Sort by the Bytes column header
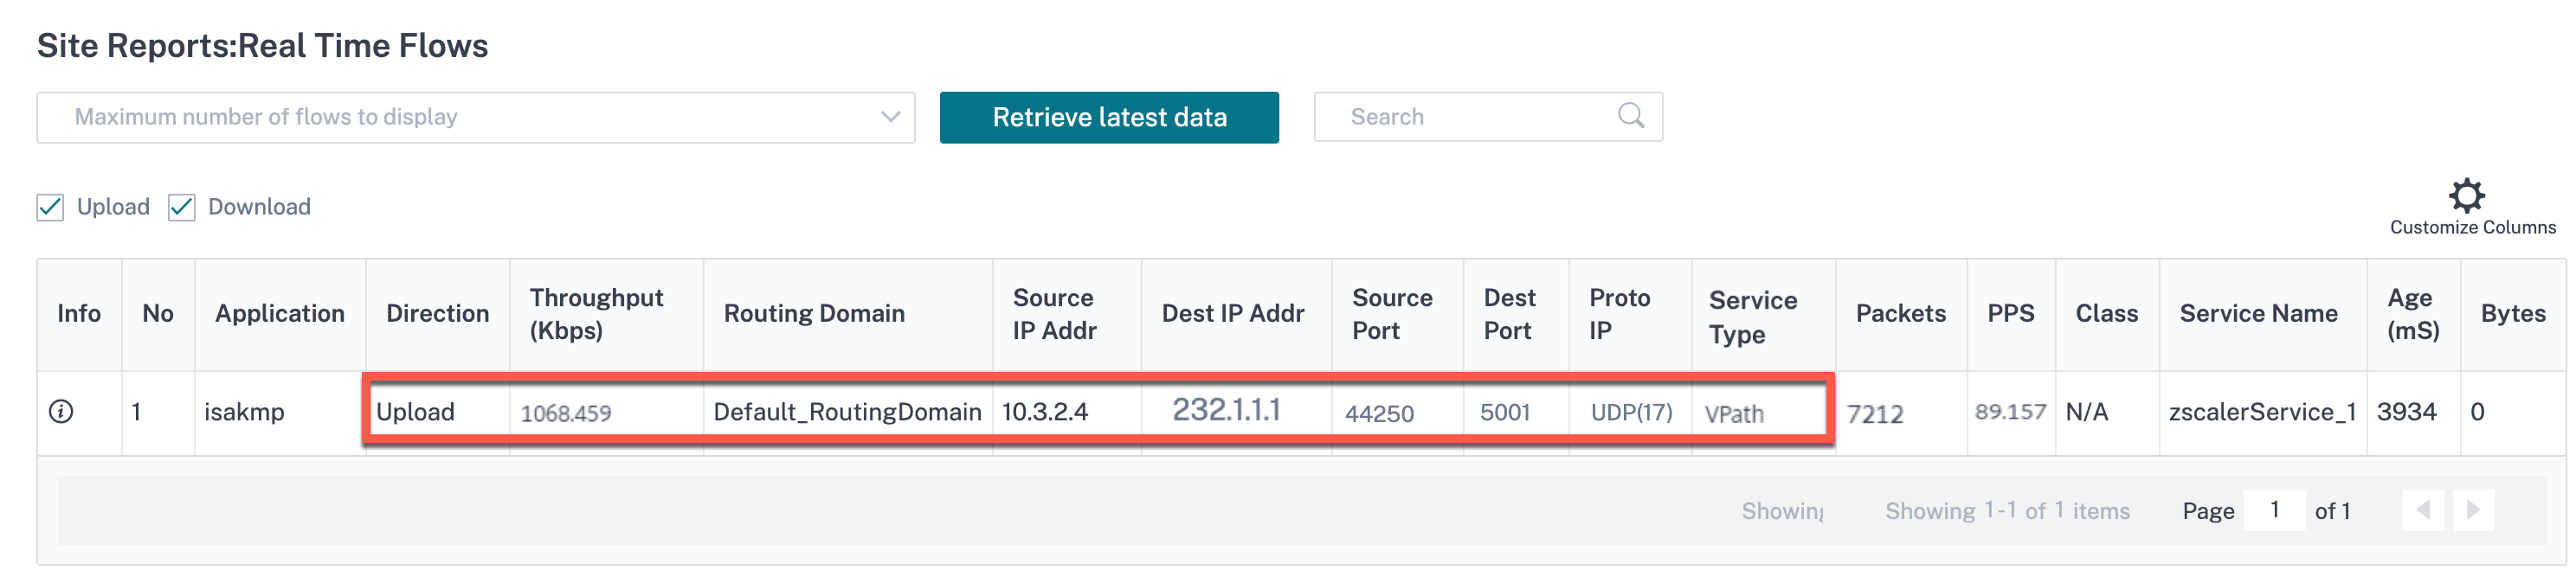The width and height of the screenshot is (2576, 583). coord(2513,313)
